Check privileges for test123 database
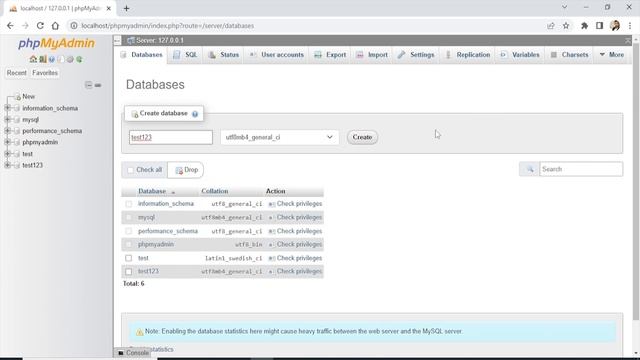The image size is (640, 360). [x=296, y=271]
